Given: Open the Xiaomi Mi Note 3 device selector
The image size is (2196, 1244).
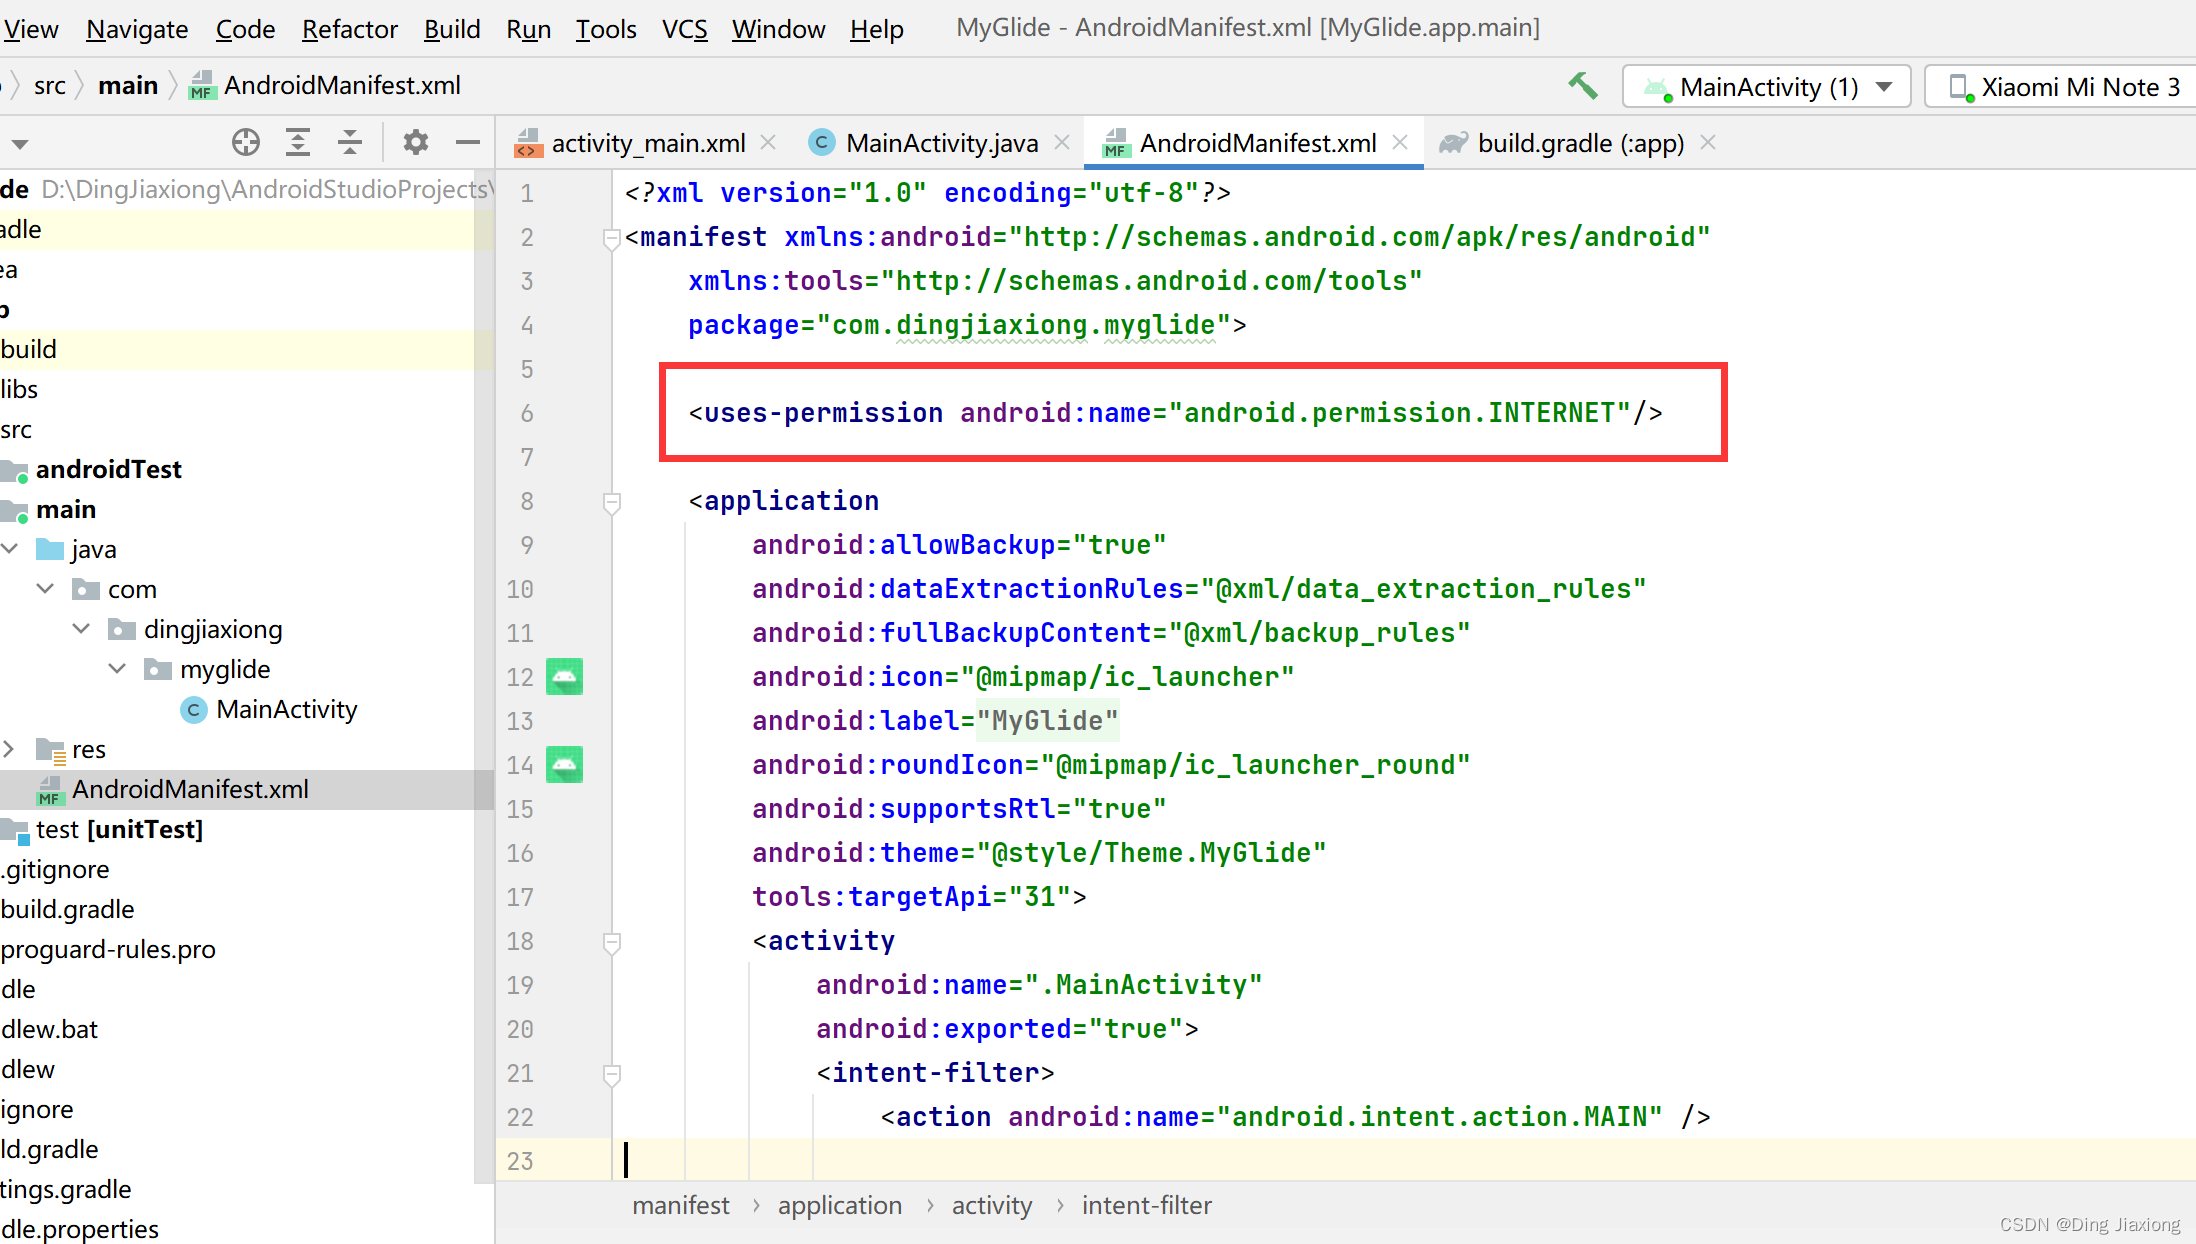Looking at the screenshot, I should point(2060,87).
